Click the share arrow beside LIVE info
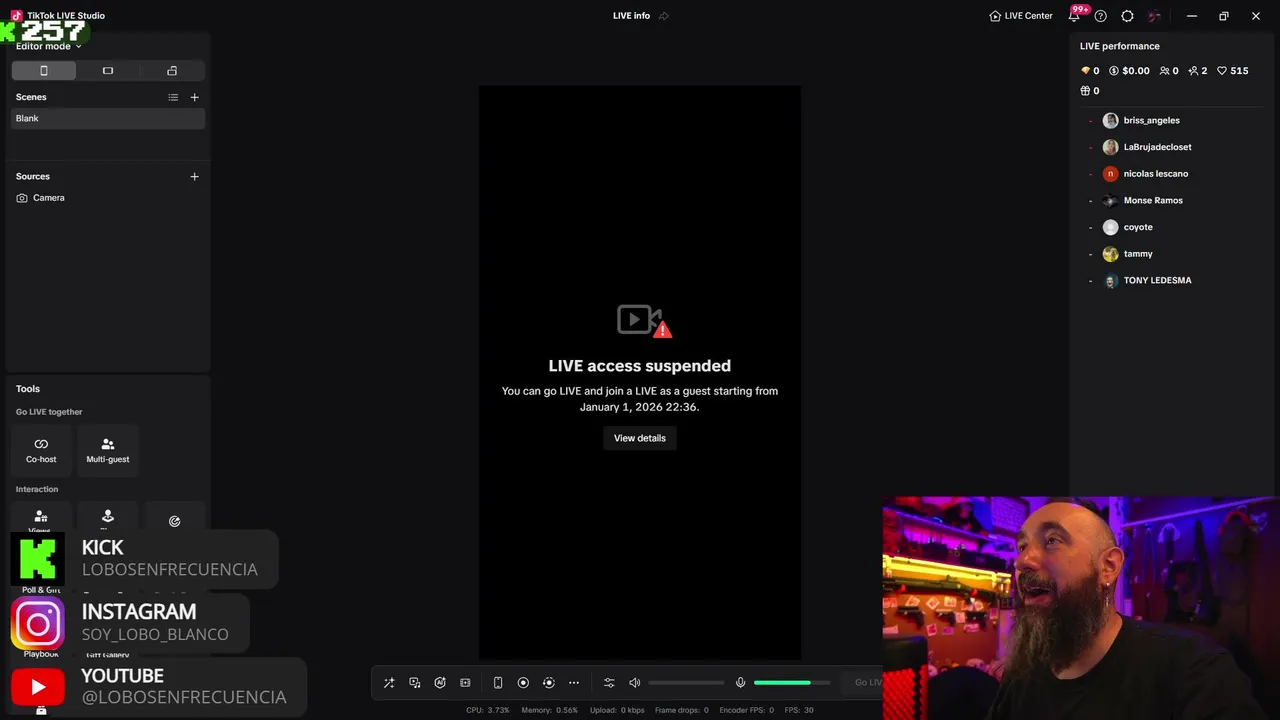The width and height of the screenshot is (1280, 720). (664, 16)
